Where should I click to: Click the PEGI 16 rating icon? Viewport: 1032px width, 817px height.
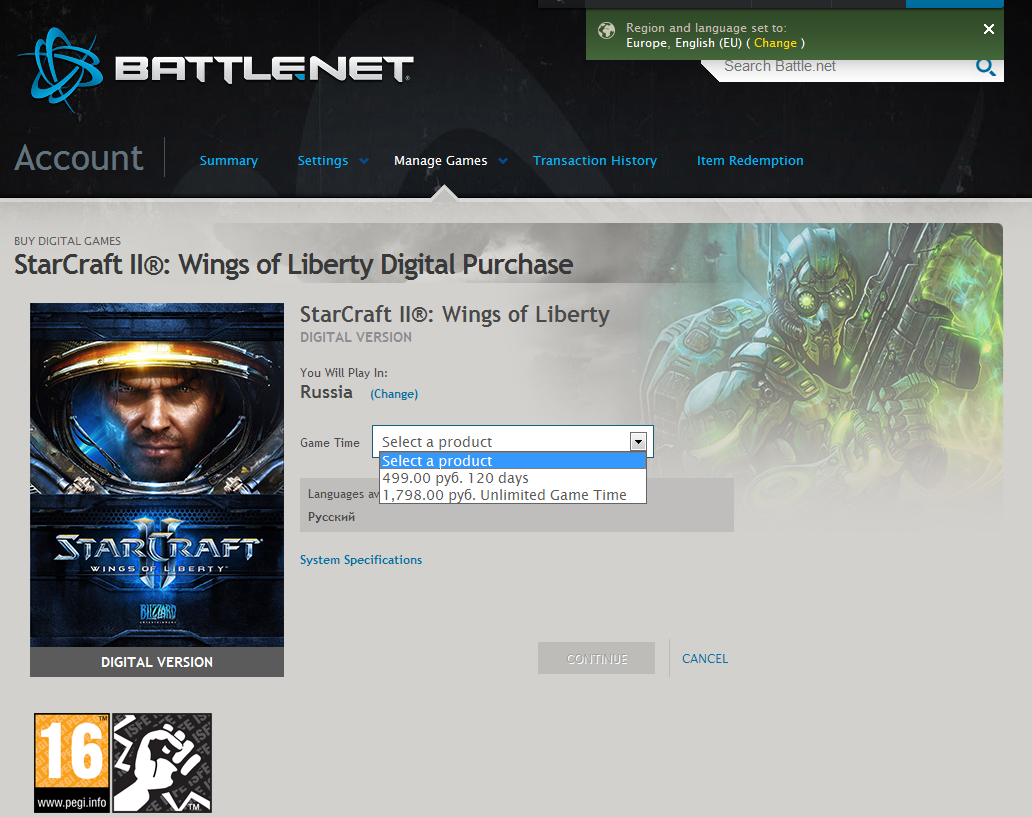pyautogui.click(x=72, y=762)
